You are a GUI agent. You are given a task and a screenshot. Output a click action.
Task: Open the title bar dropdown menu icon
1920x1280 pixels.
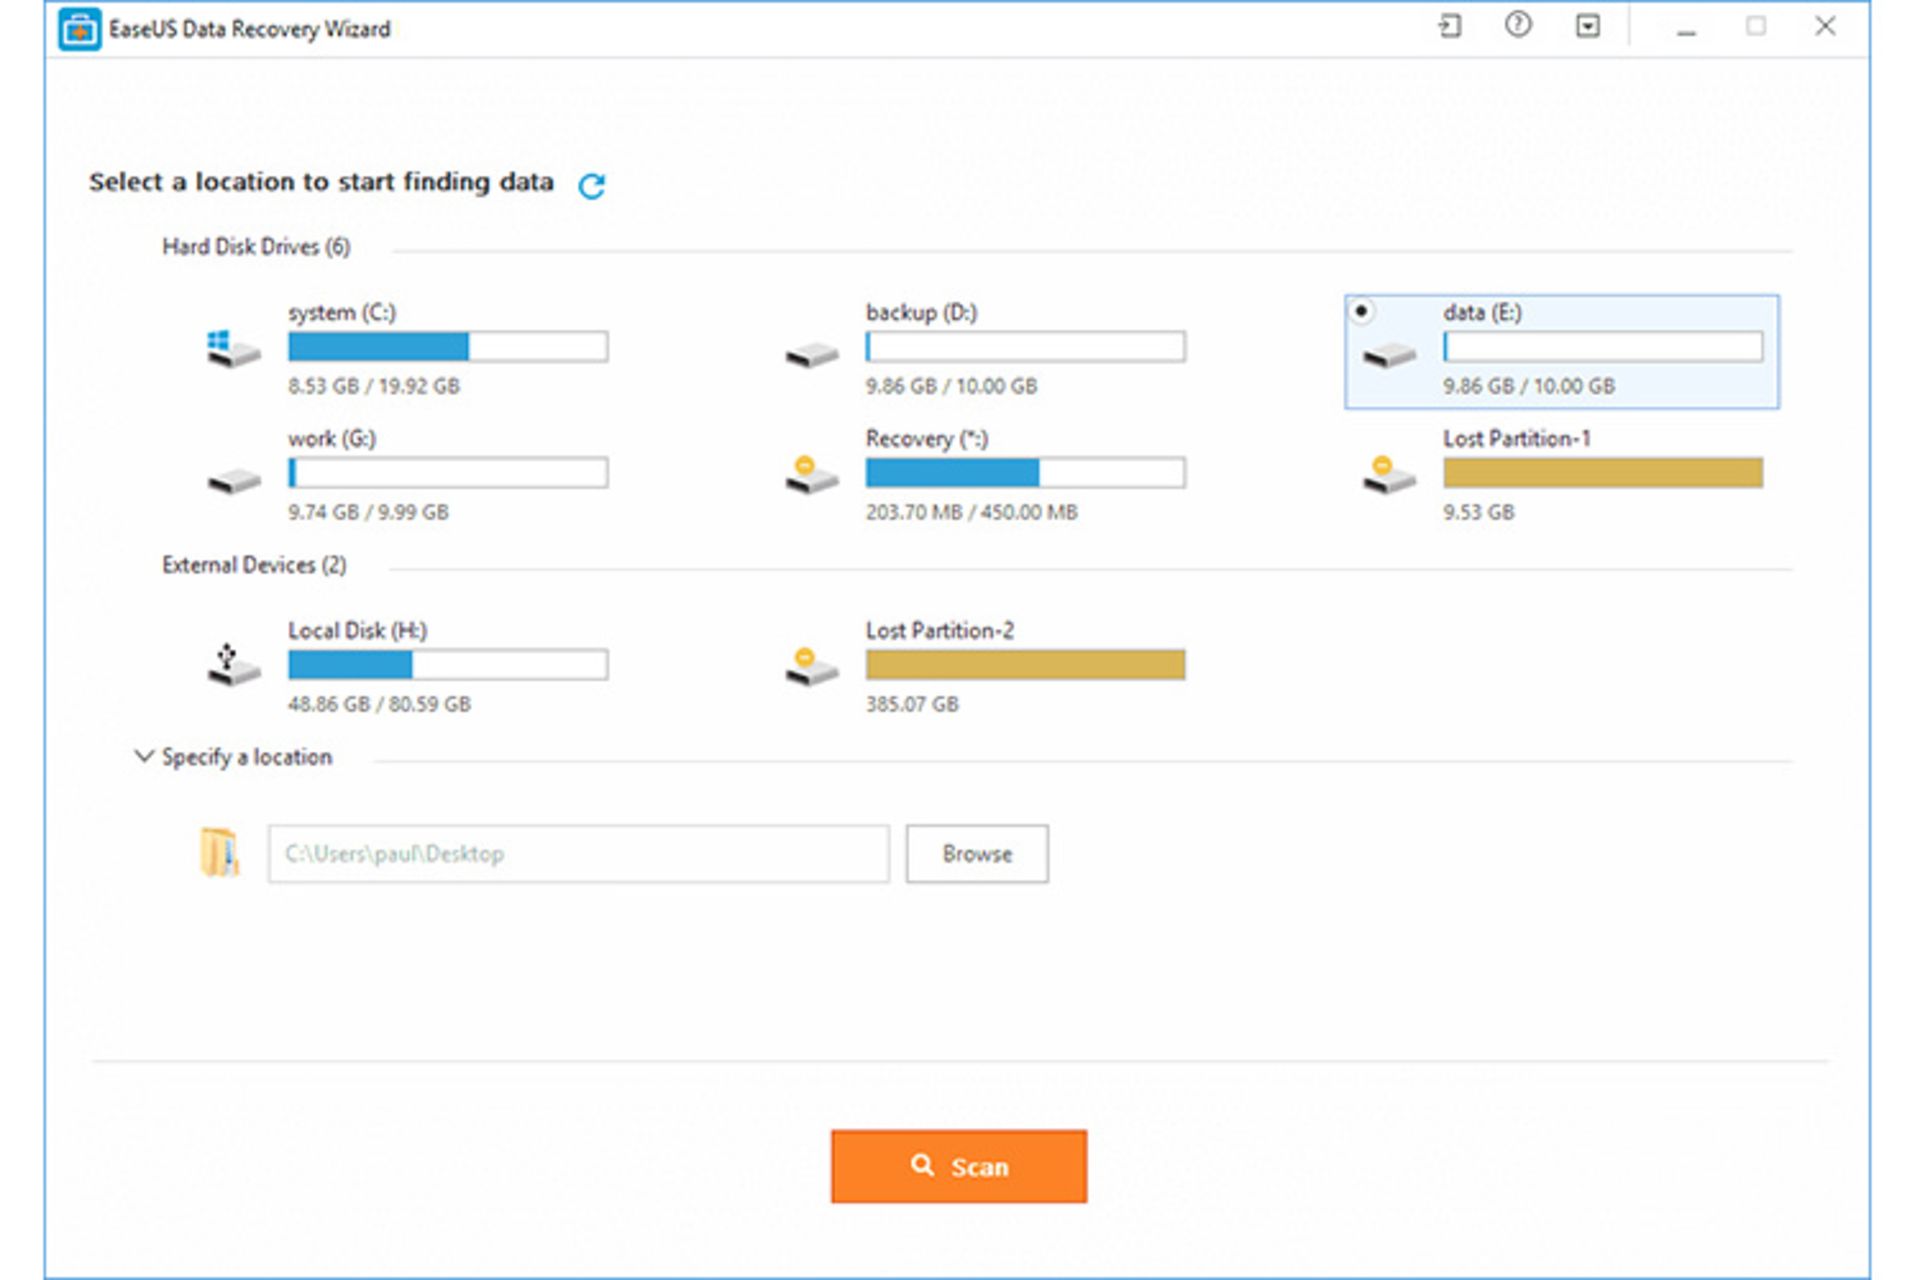tap(1588, 27)
